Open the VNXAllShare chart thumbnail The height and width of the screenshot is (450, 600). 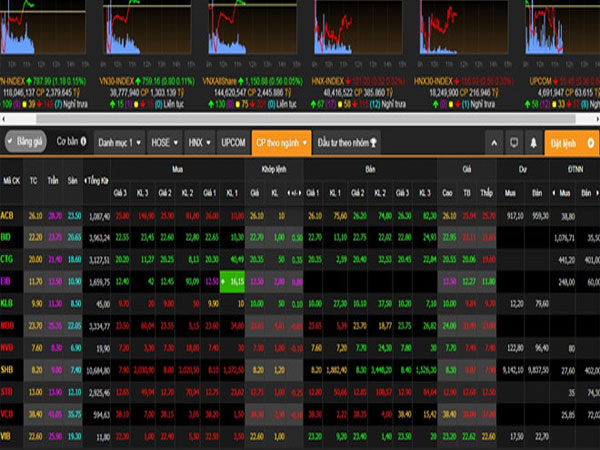[x=253, y=27]
